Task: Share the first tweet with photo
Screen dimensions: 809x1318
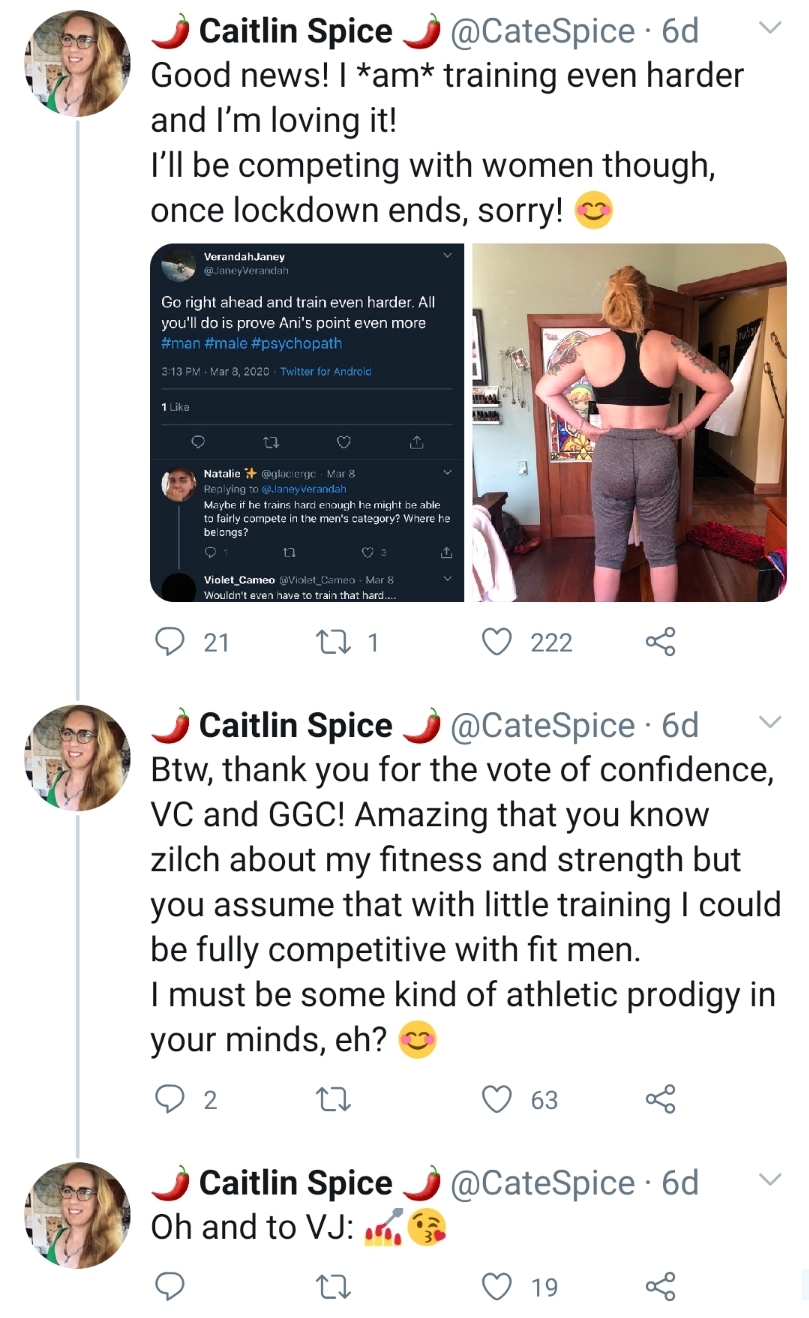Action: coord(660,642)
